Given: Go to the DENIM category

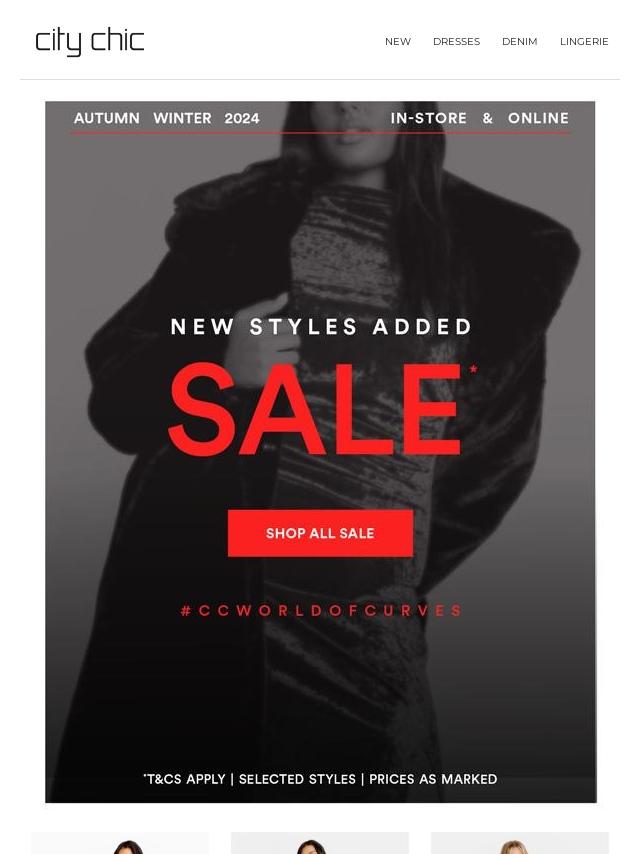Looking at the screenshot, I should pyautogui.click(x=520, y=41).
